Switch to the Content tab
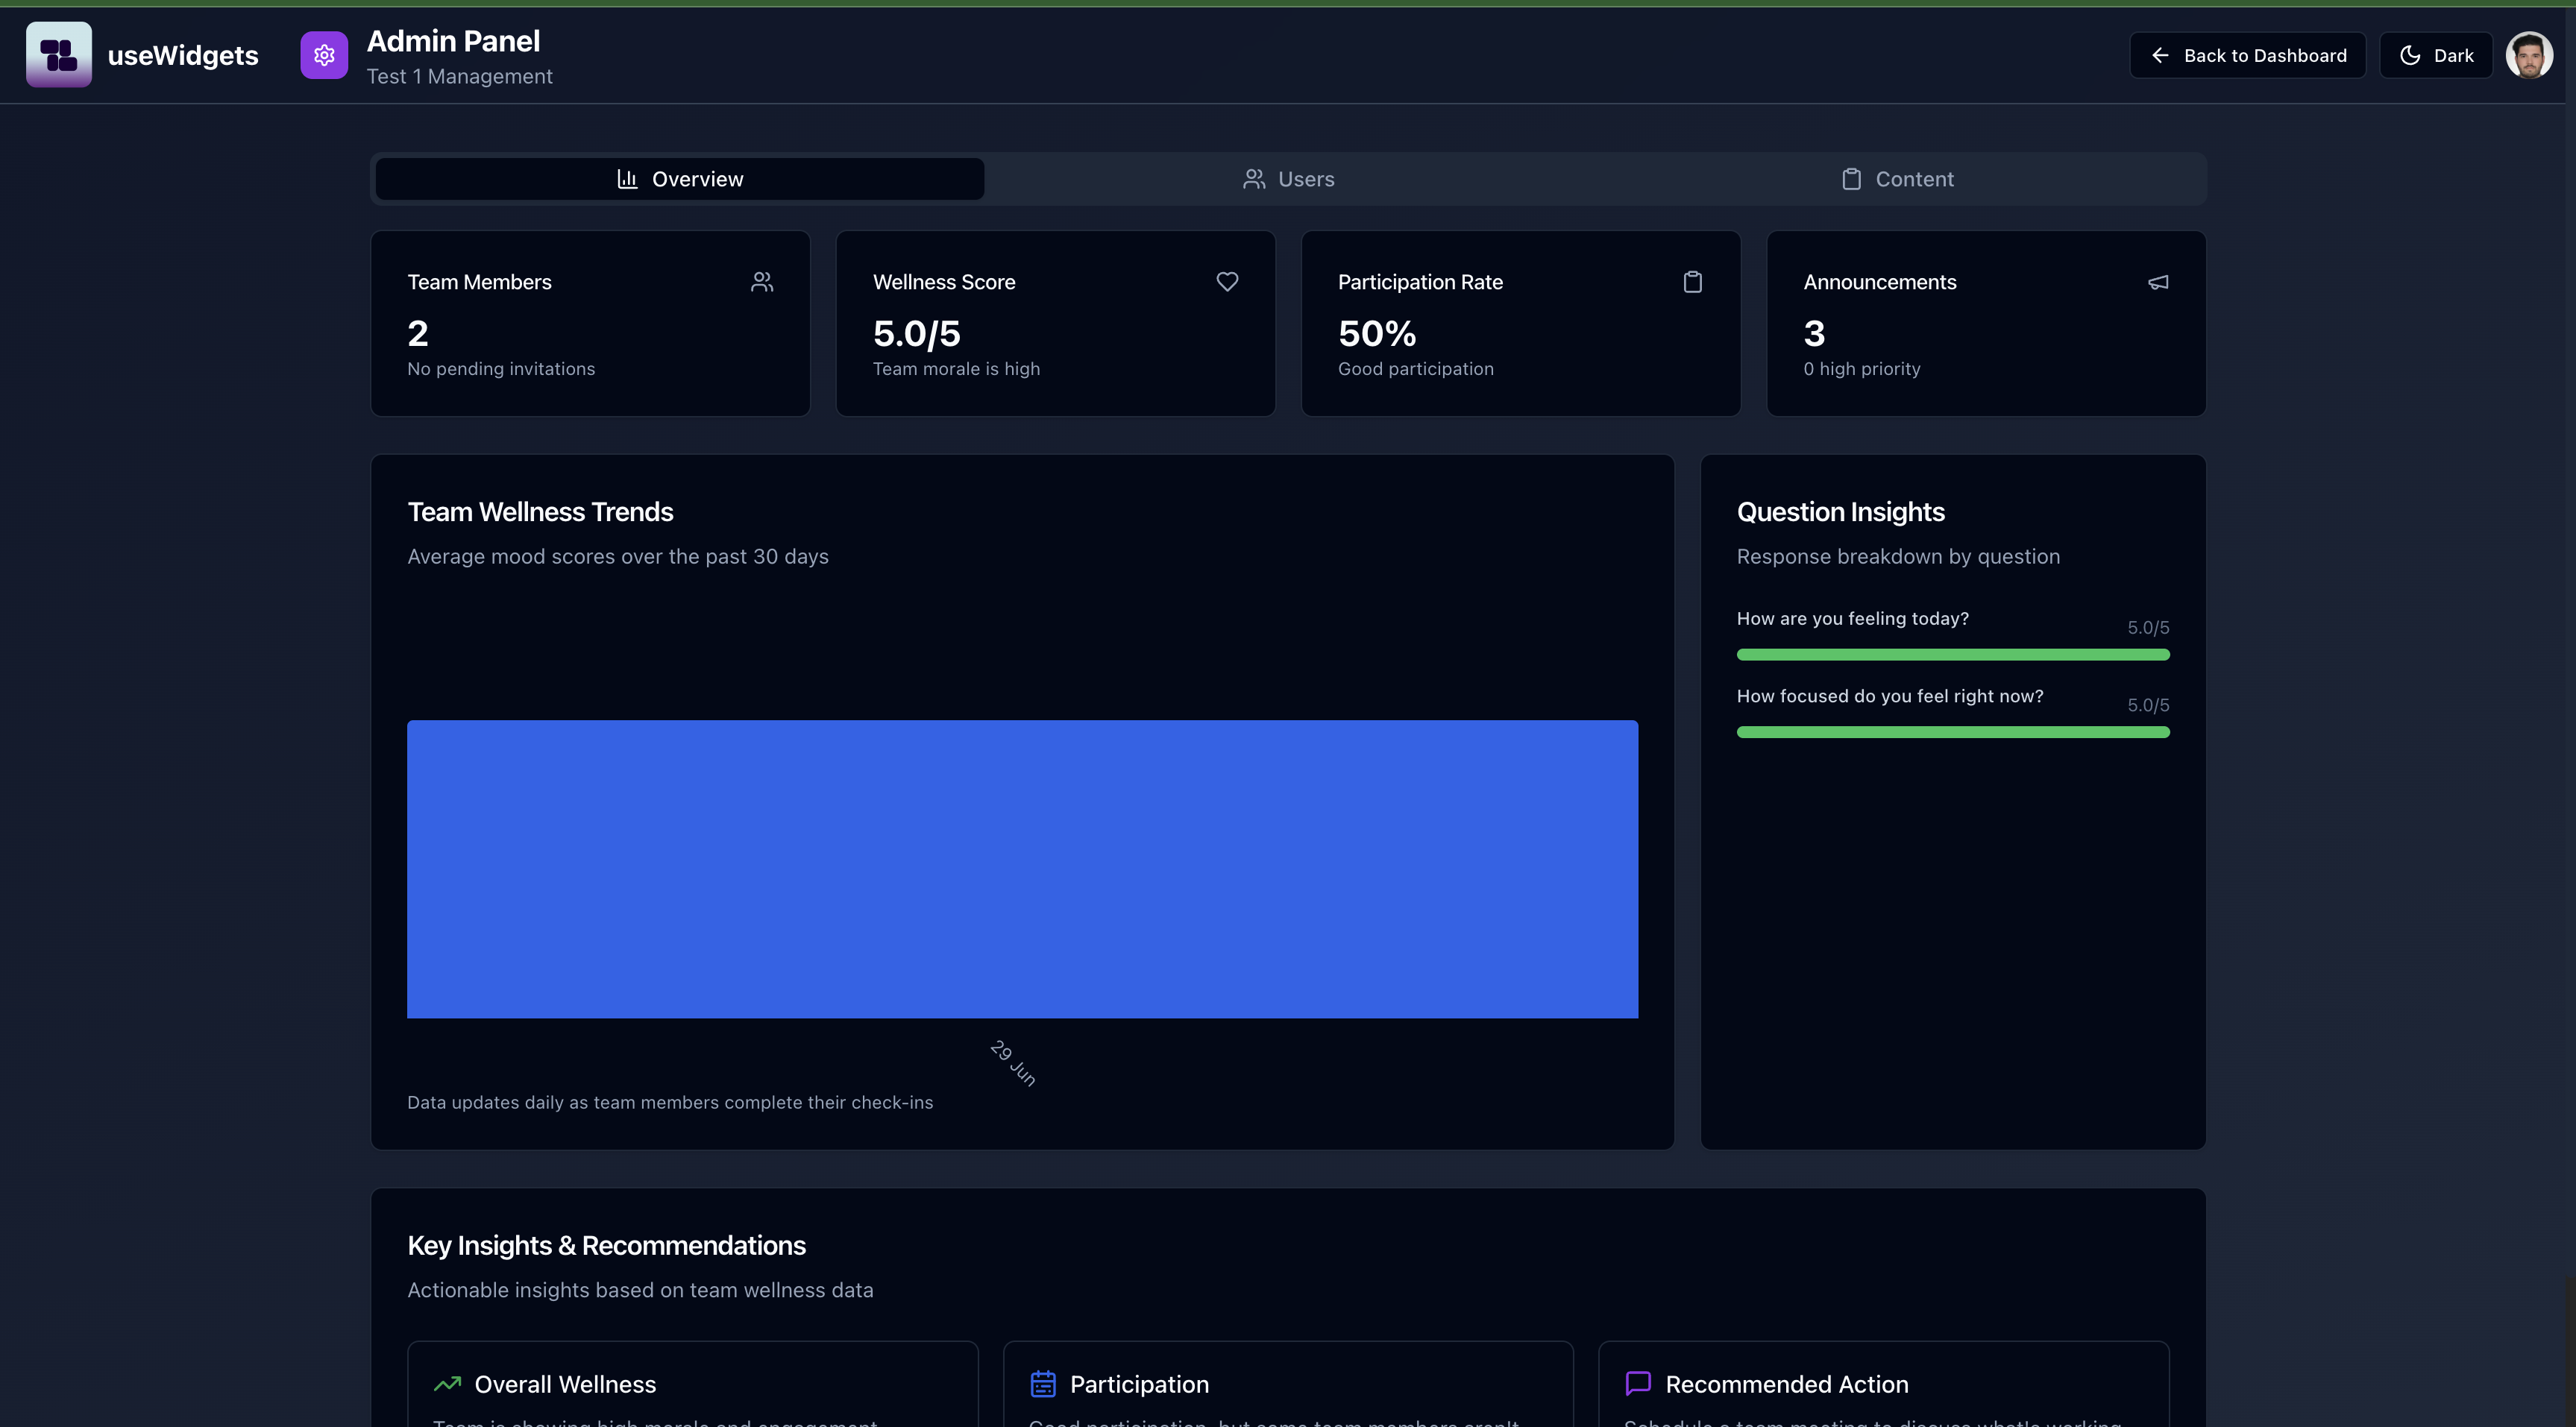The width and height of the screenshot is (2576, 1427). tap(1897, 179)
